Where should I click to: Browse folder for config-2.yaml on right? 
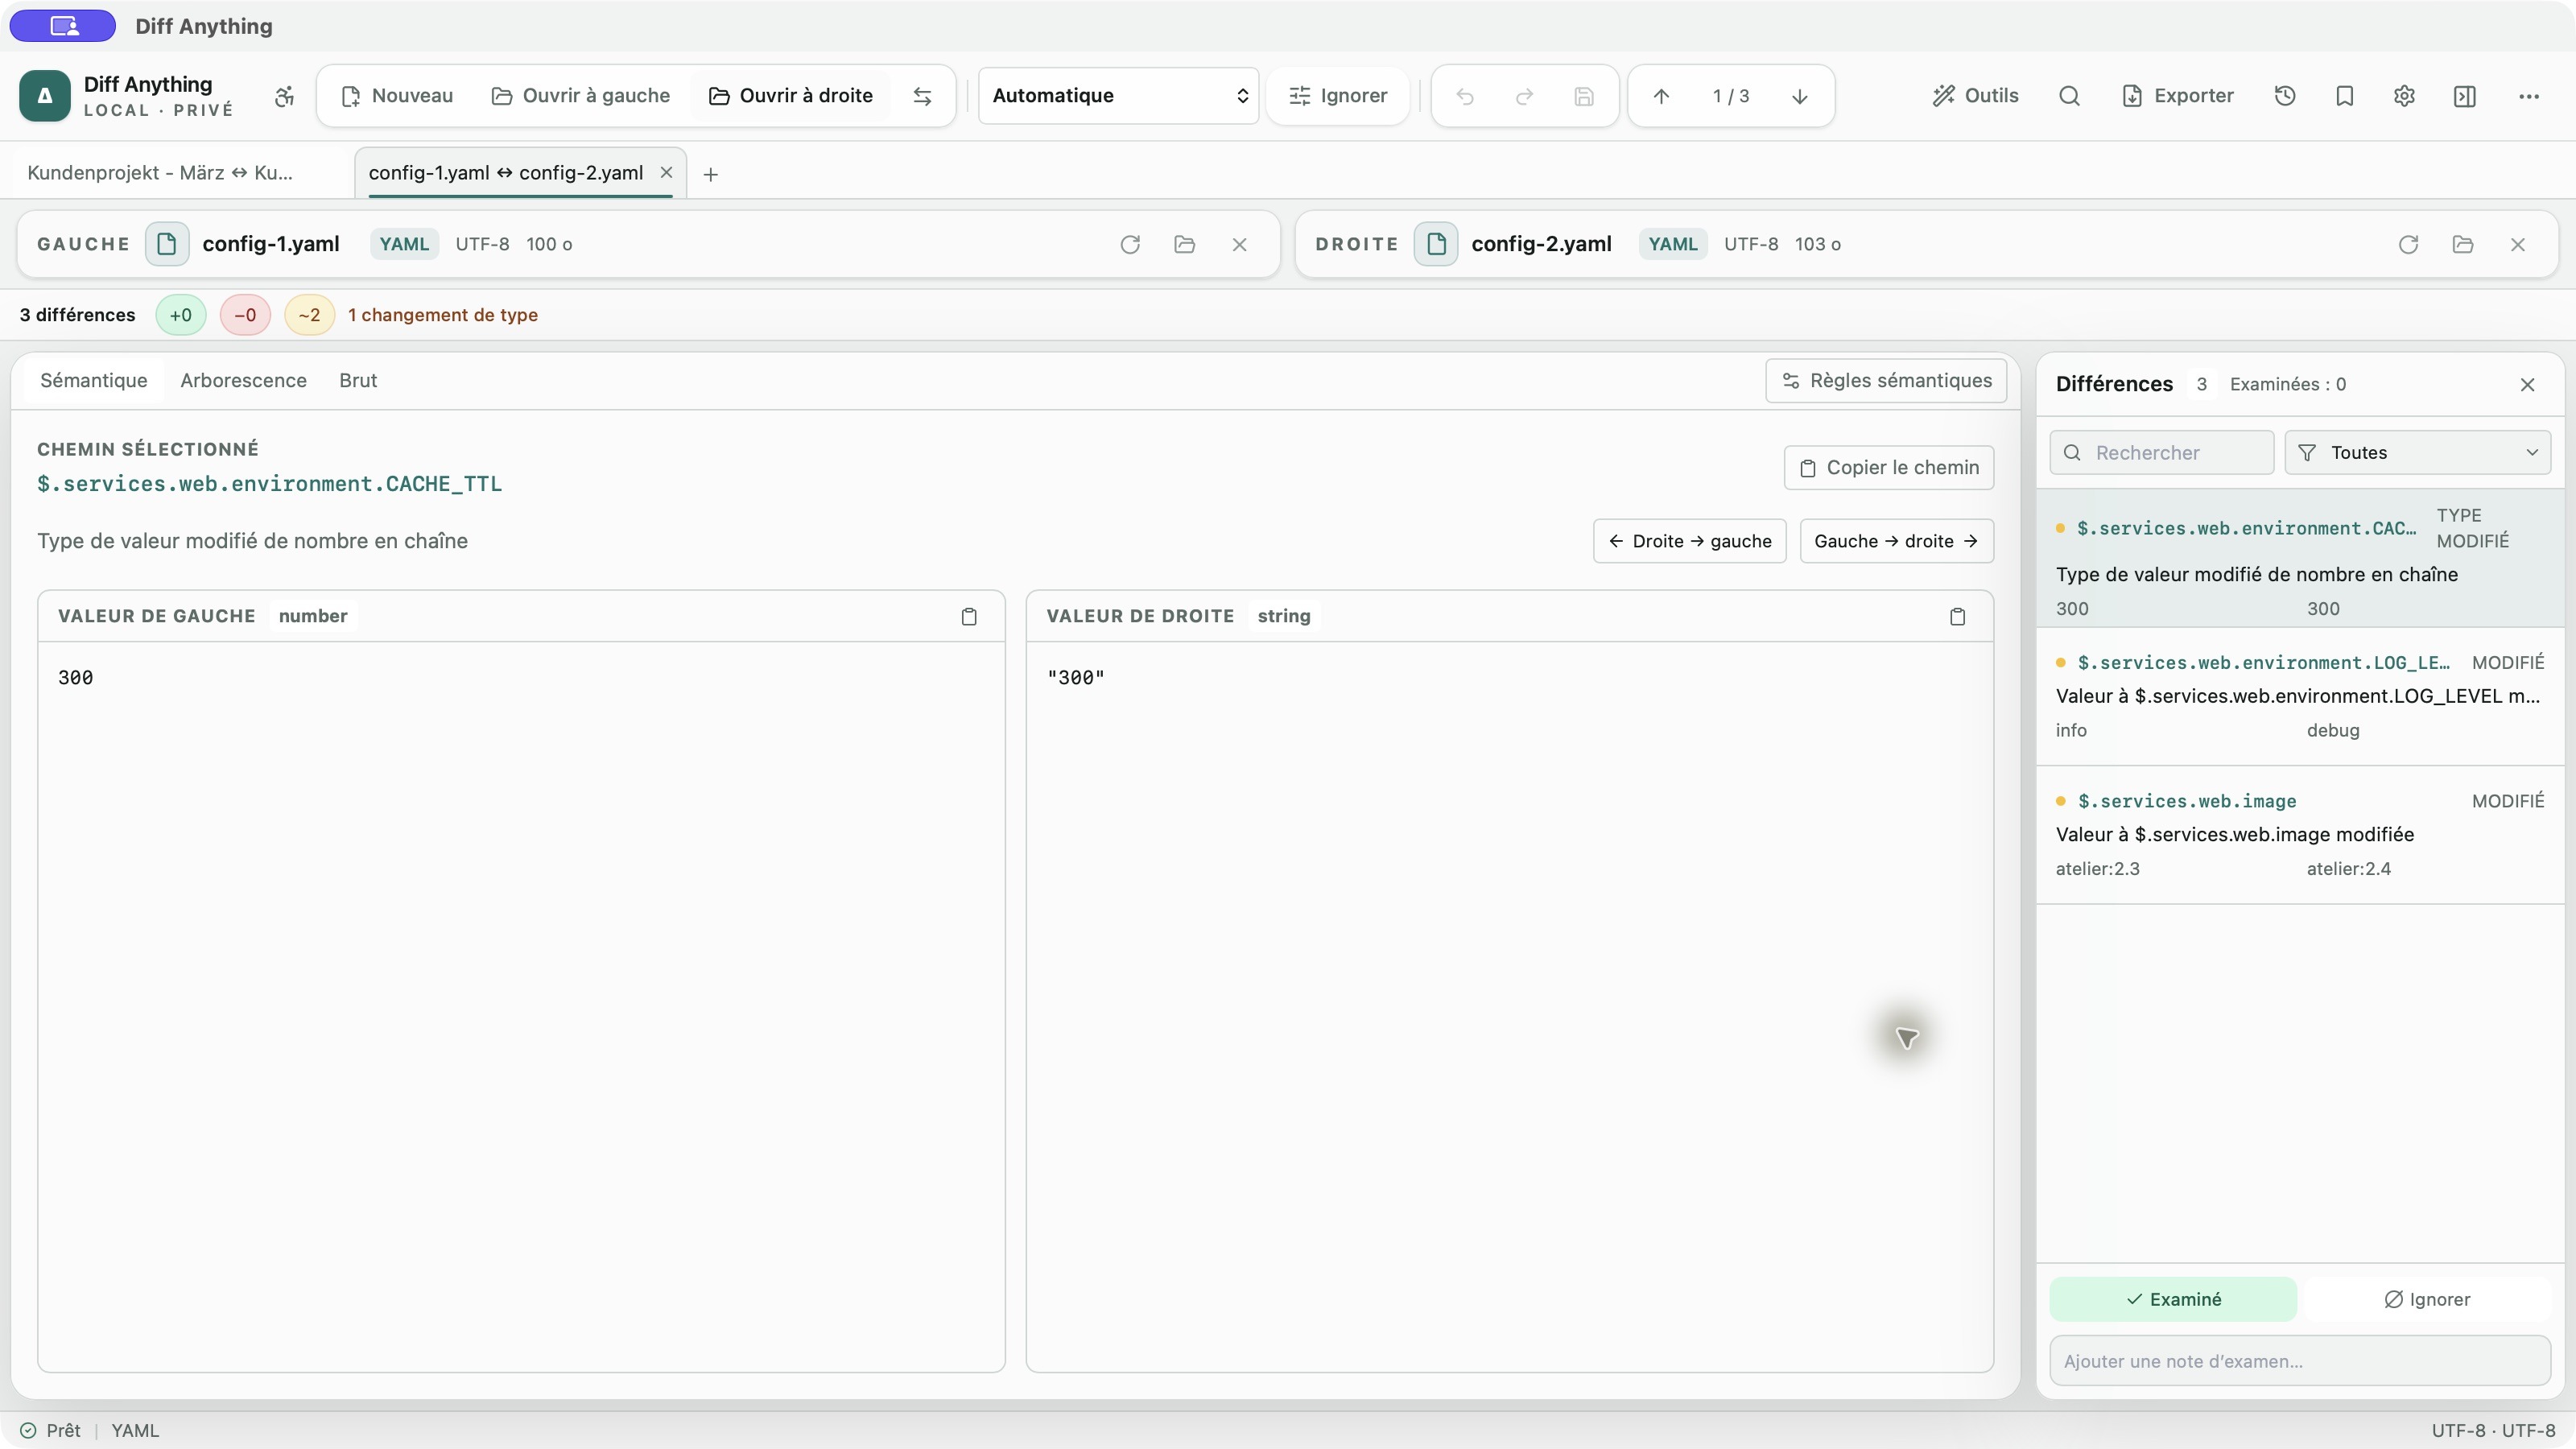pos(2463,244)
